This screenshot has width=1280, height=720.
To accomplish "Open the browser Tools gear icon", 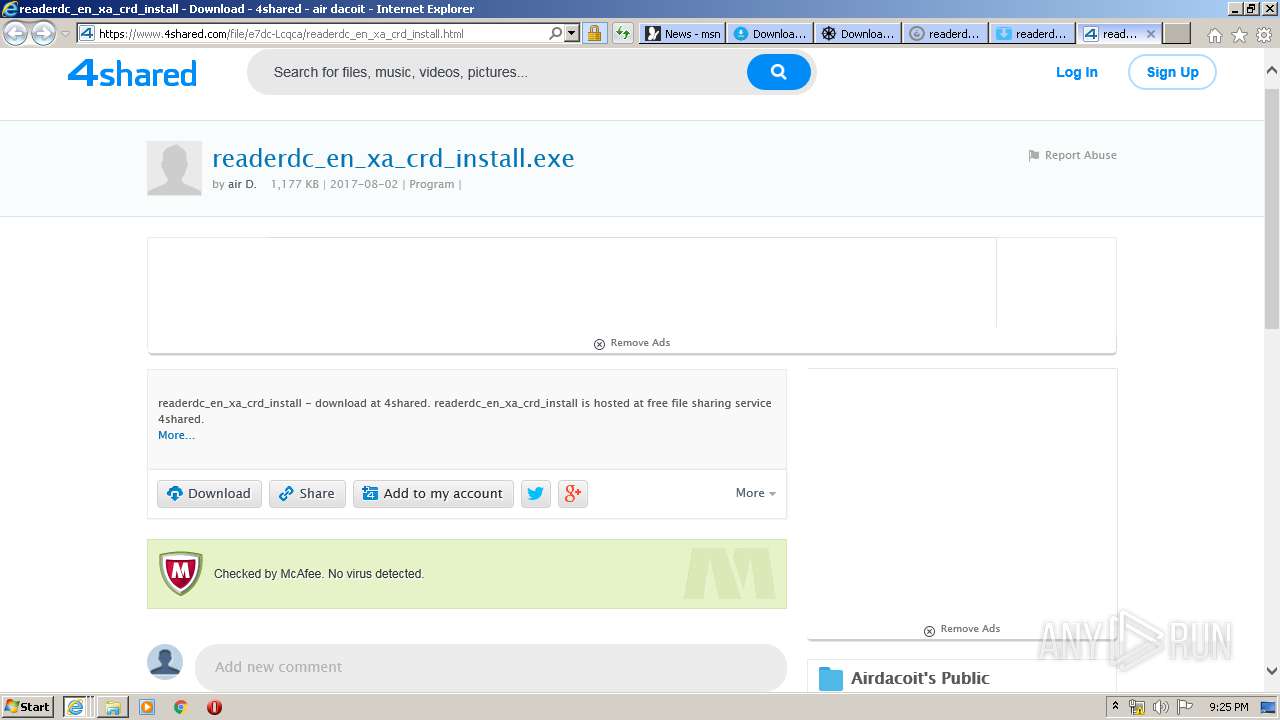I will click(1265, 35).
